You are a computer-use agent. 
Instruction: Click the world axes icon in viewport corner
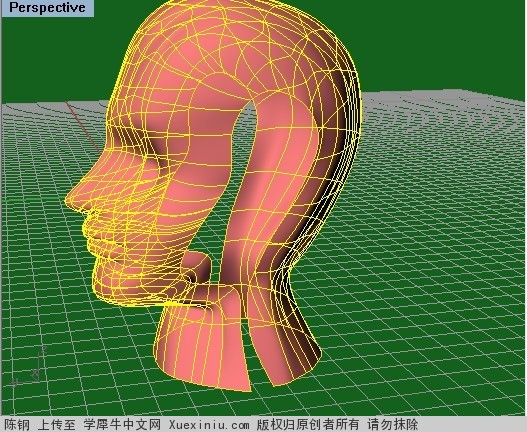tap(29, 367)
